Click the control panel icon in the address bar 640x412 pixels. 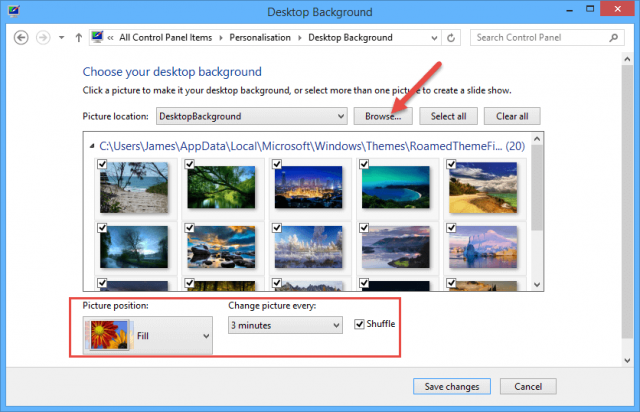point(97,37)
